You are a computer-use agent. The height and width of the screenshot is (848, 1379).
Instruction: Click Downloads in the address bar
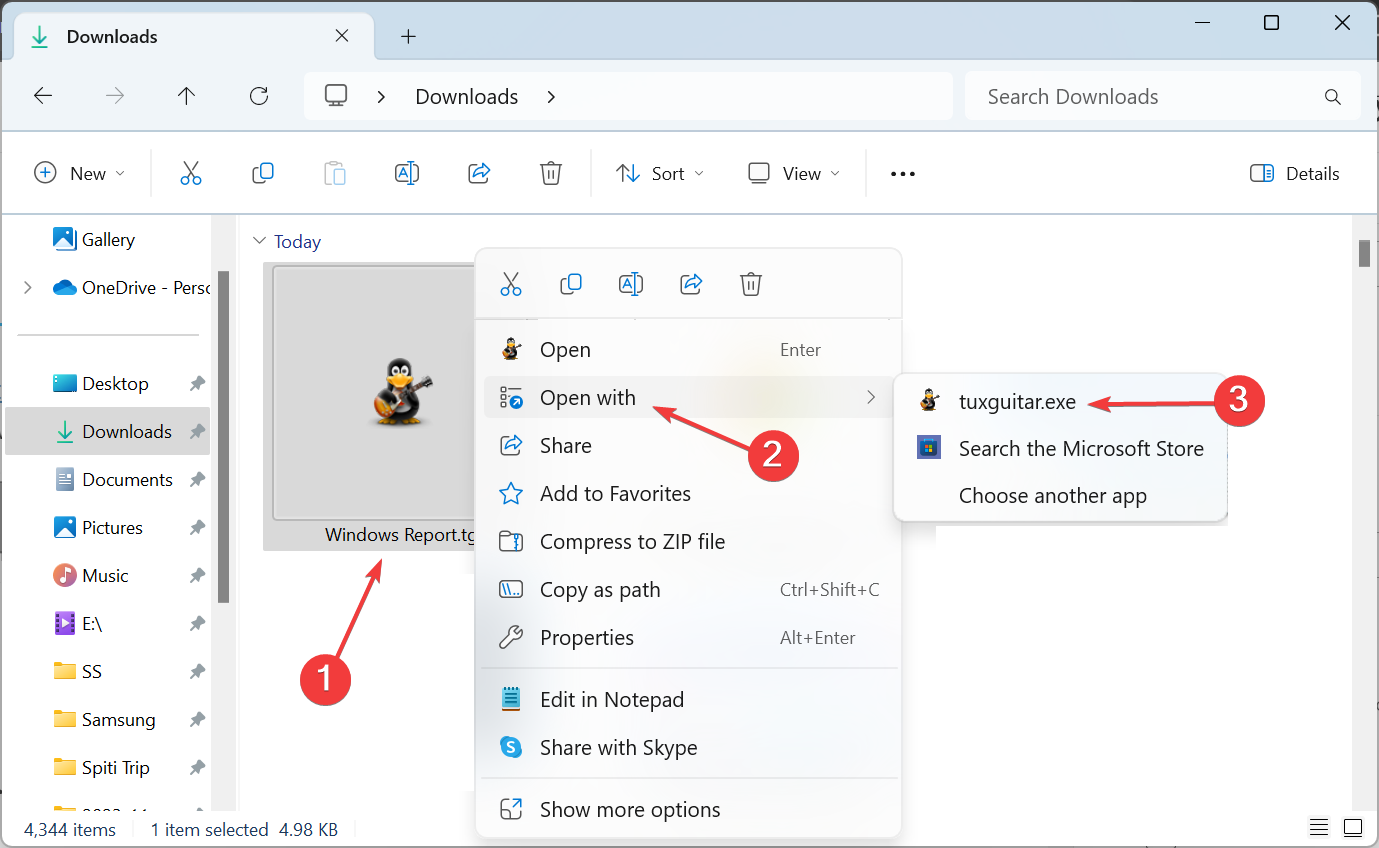(x=467, y=96)
